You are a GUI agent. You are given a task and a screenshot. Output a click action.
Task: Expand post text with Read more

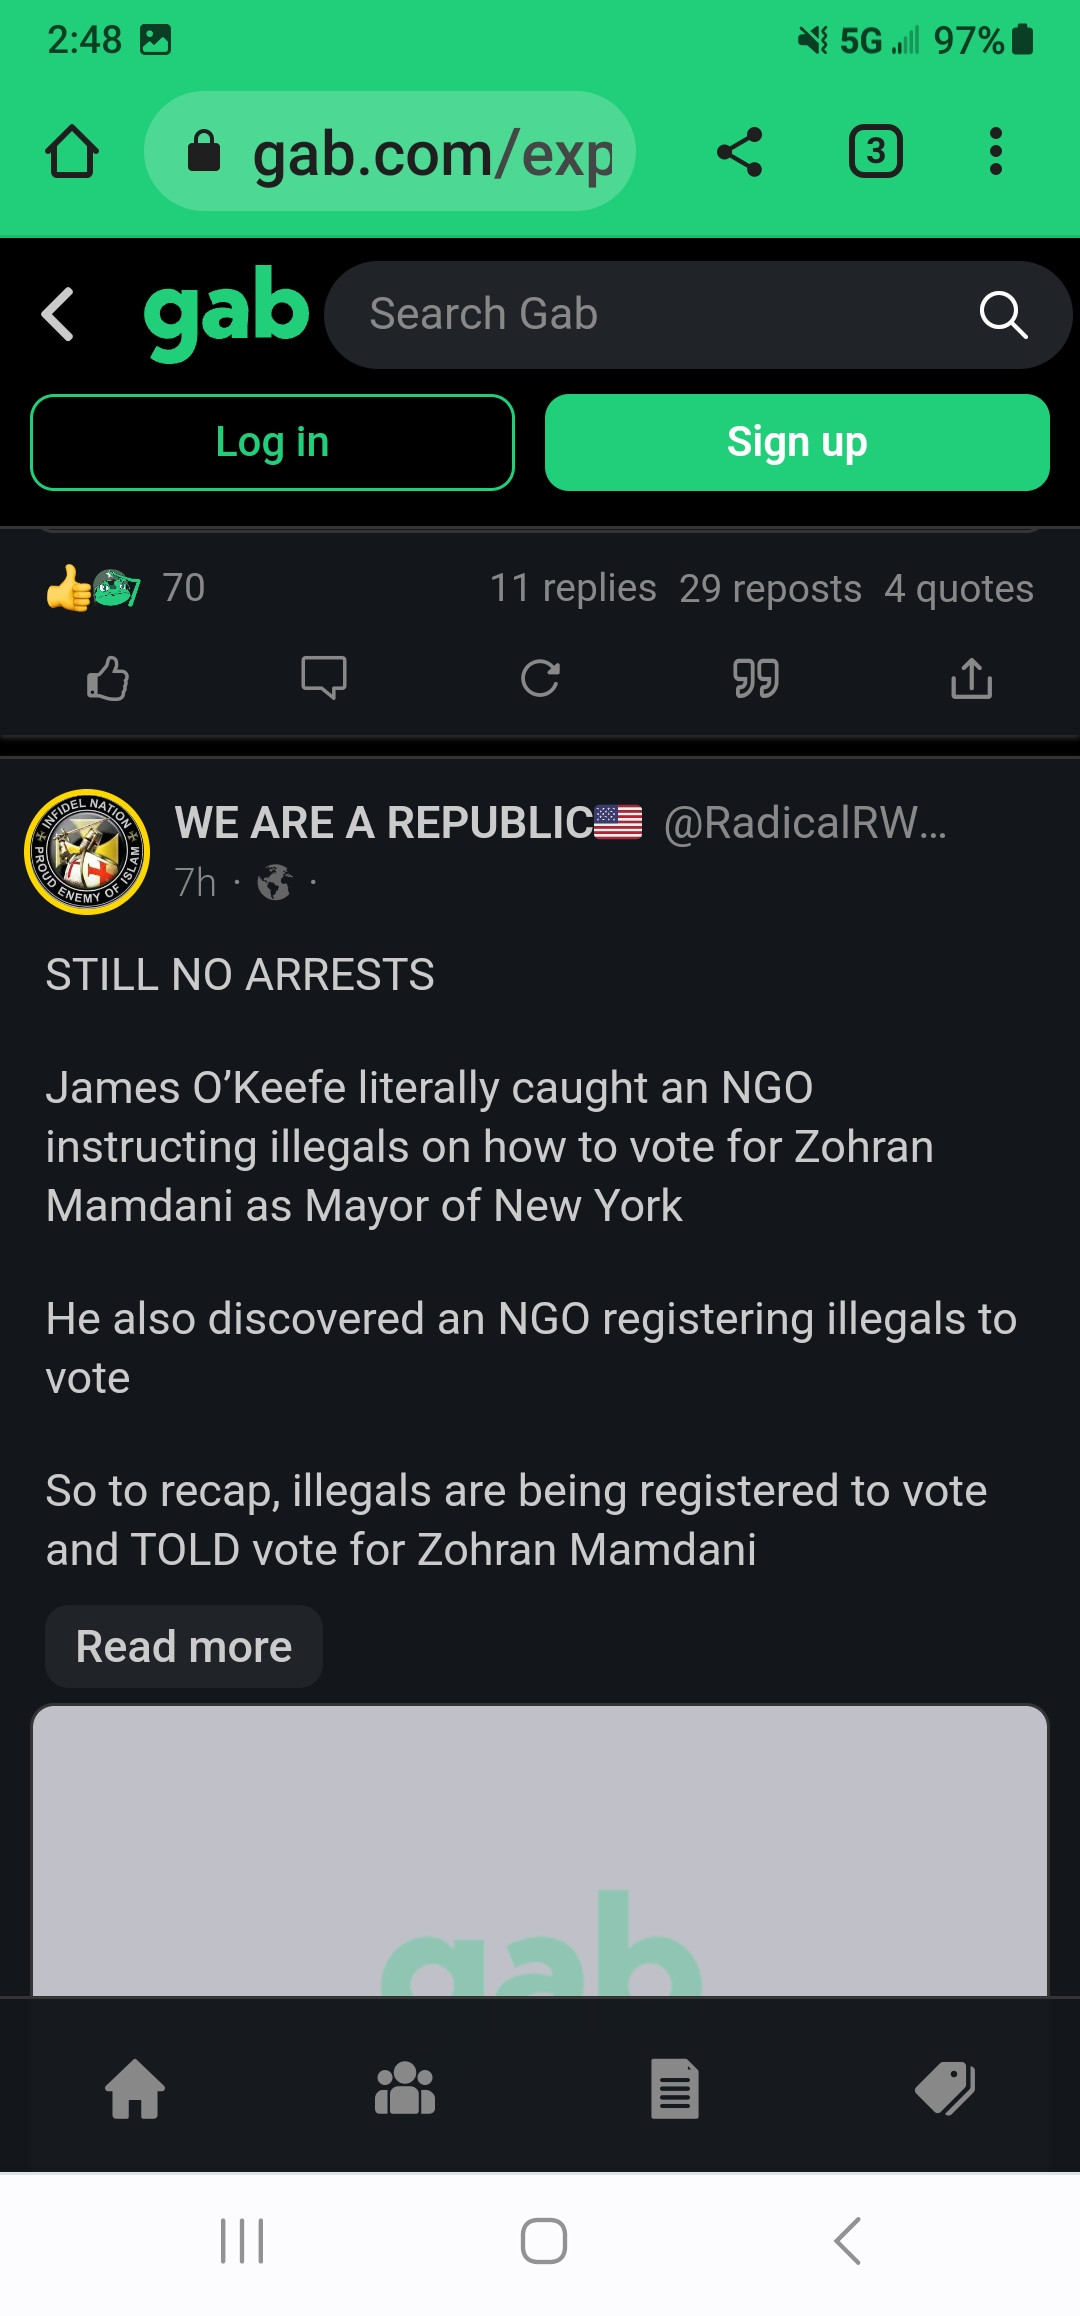click(x=184, y=1647)
